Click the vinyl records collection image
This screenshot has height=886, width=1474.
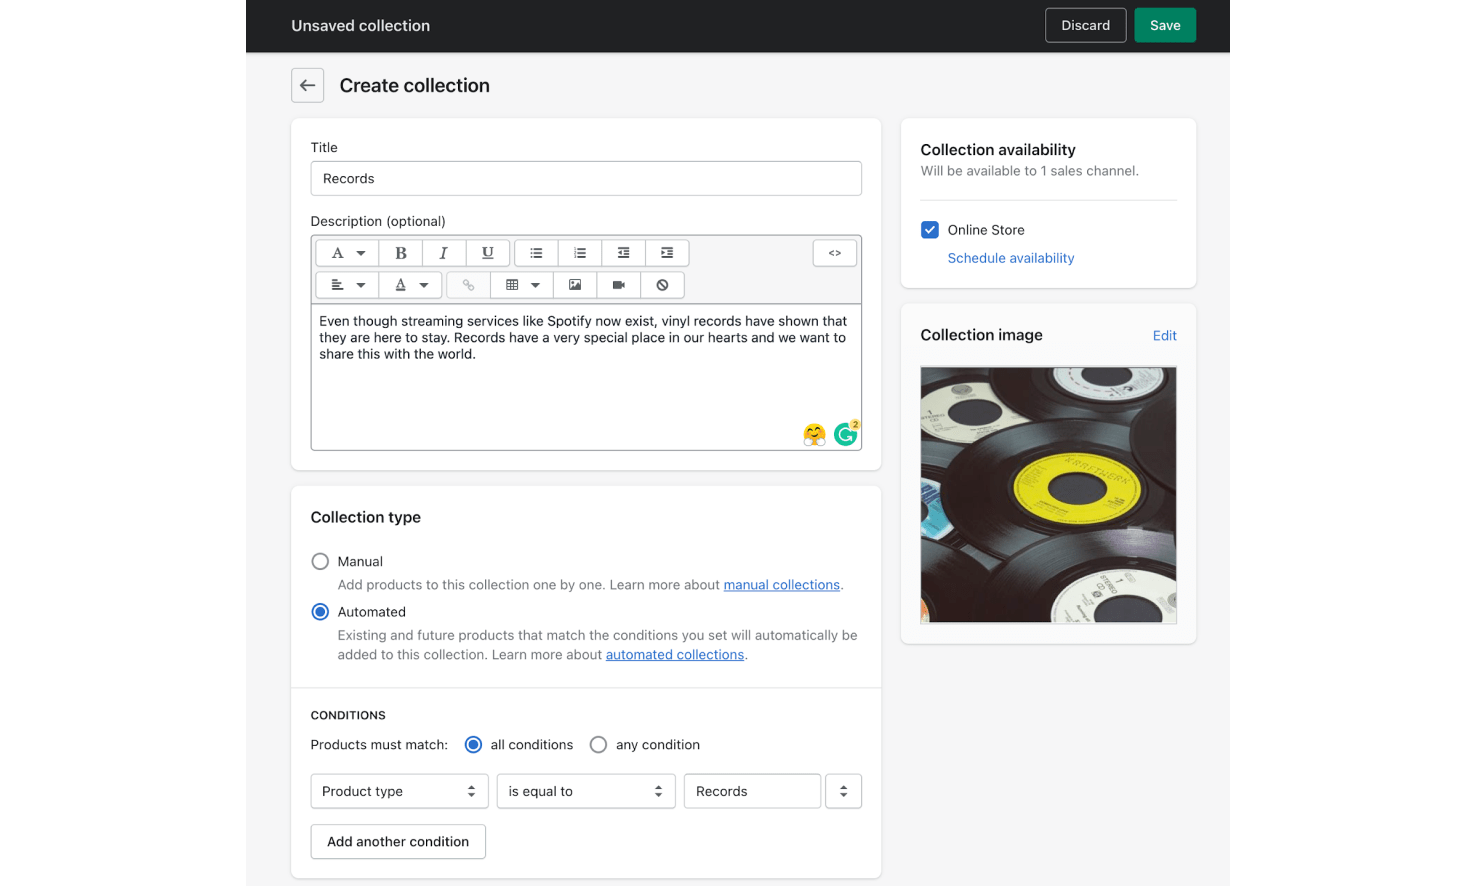coord(1048,495)
